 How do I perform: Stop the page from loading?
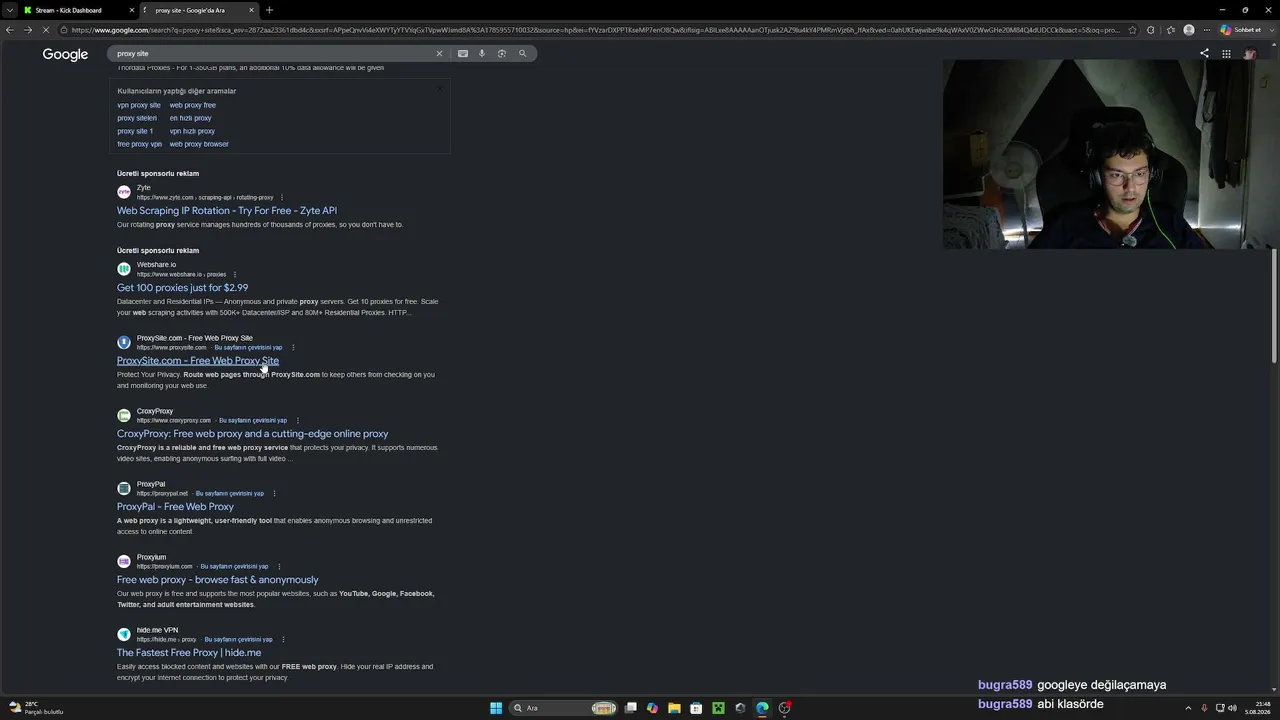(44, 30)
